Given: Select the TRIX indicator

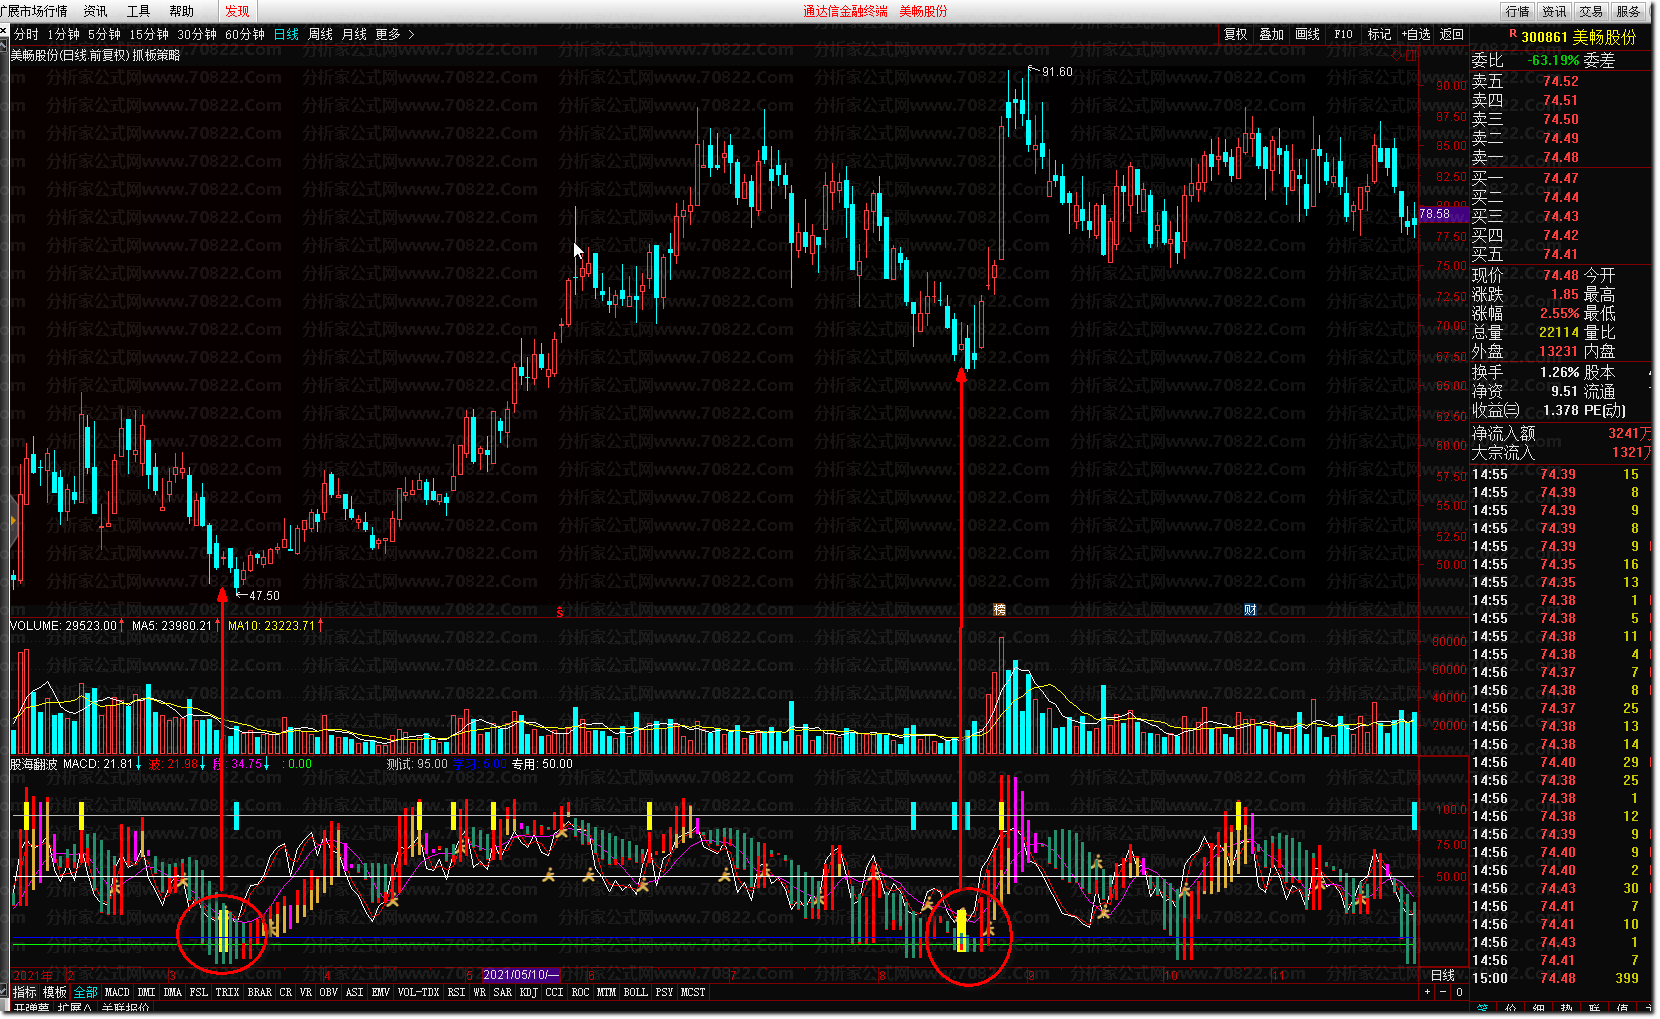Looking at the screenshot, I should pyautogui.click(x=228, y=992).
